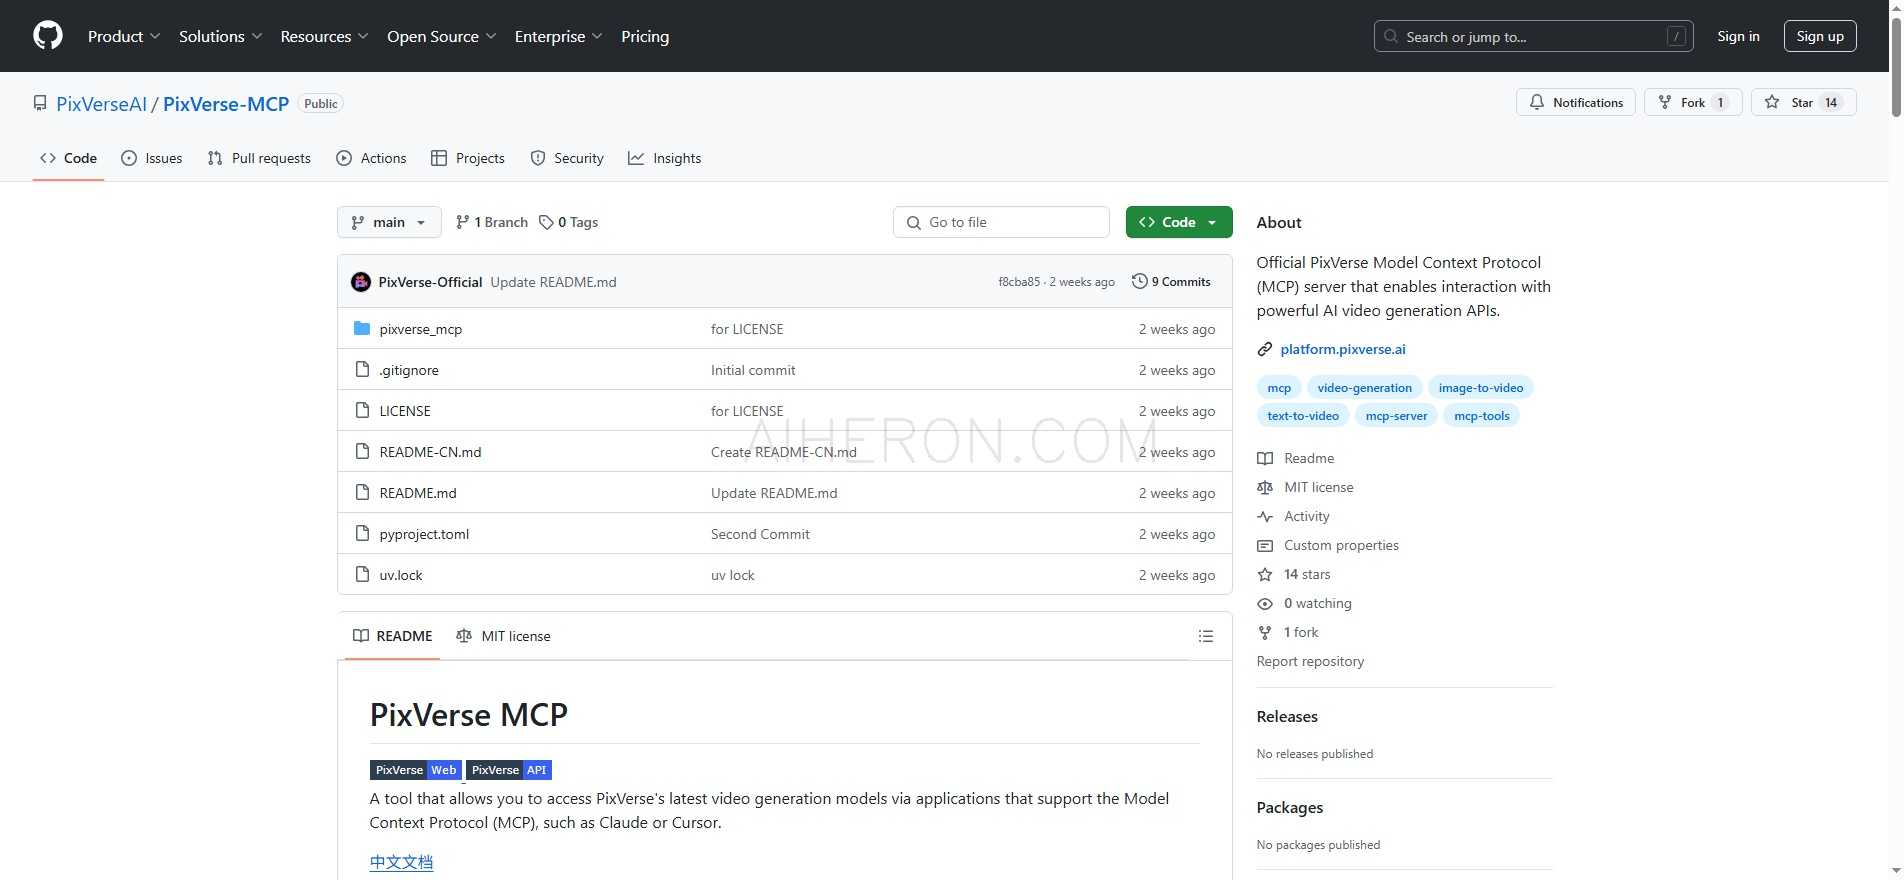The width and height of the screenshot is (1904, 880).
Task: Open the green Code dropdown button
Action: (x=1179, y=222)
